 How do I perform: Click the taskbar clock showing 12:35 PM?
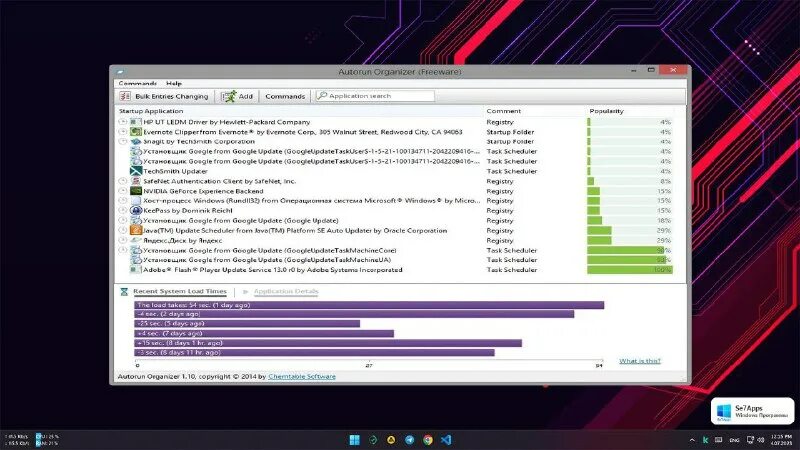click(x=781, y=440)
